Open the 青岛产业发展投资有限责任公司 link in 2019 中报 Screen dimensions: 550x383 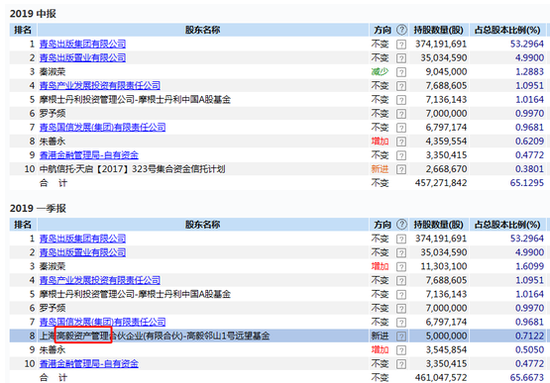coord(100,86)
